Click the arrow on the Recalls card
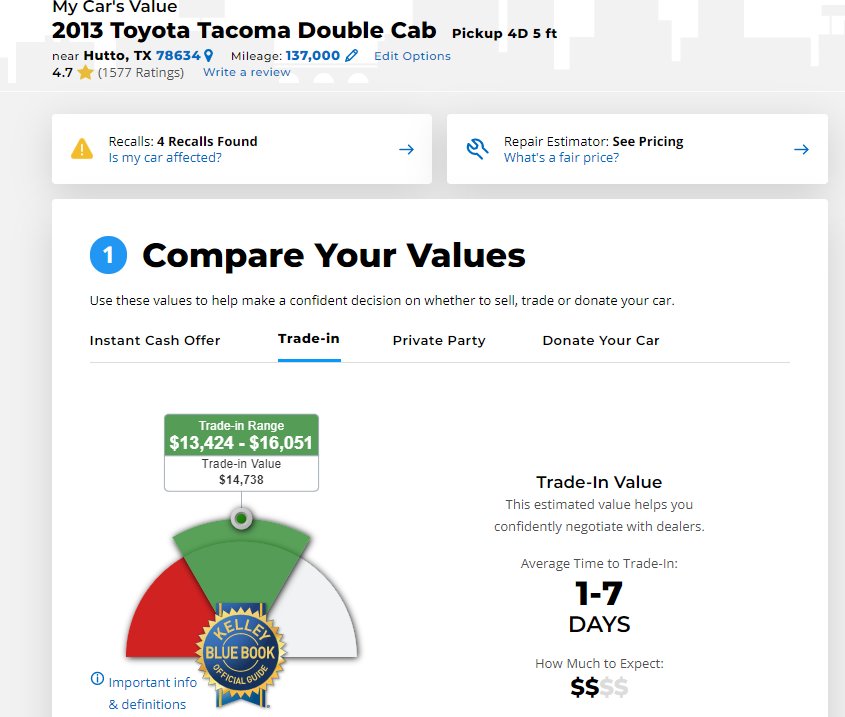 (x=406, y=149)
